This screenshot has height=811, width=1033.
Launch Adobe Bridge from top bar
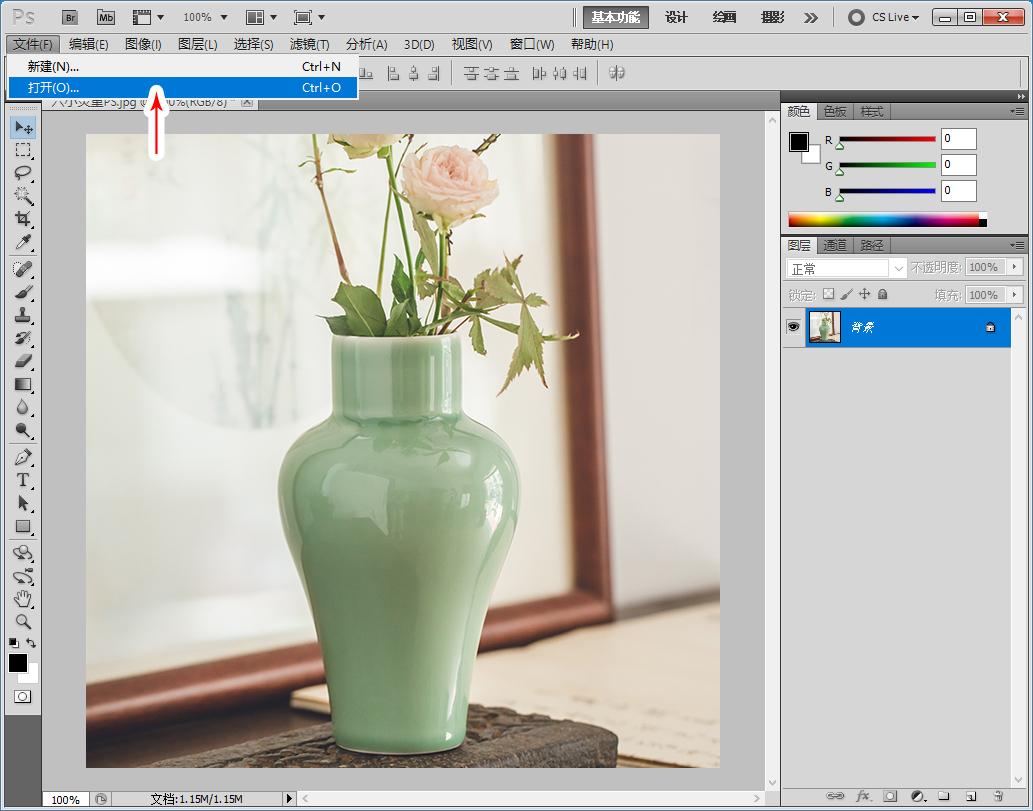click(70, 17)
